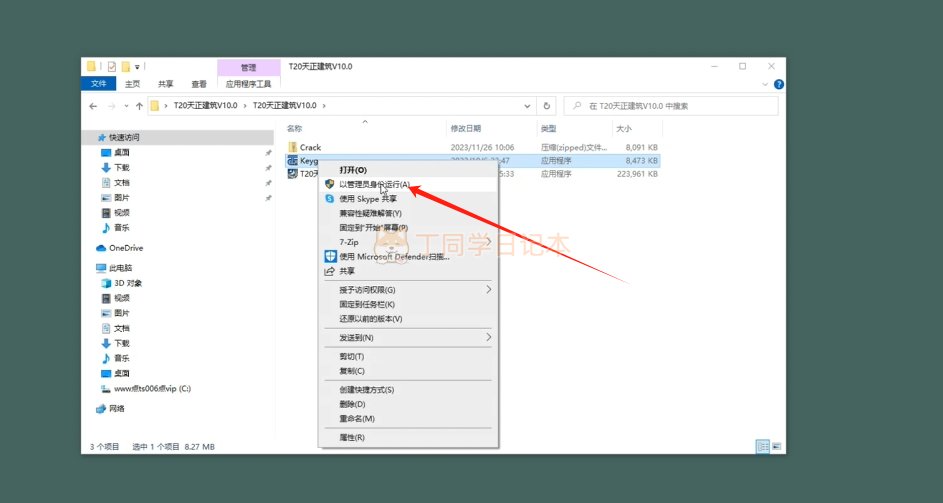
Task: Open the blue 文件 menu tab
Action: pos(99,85)
